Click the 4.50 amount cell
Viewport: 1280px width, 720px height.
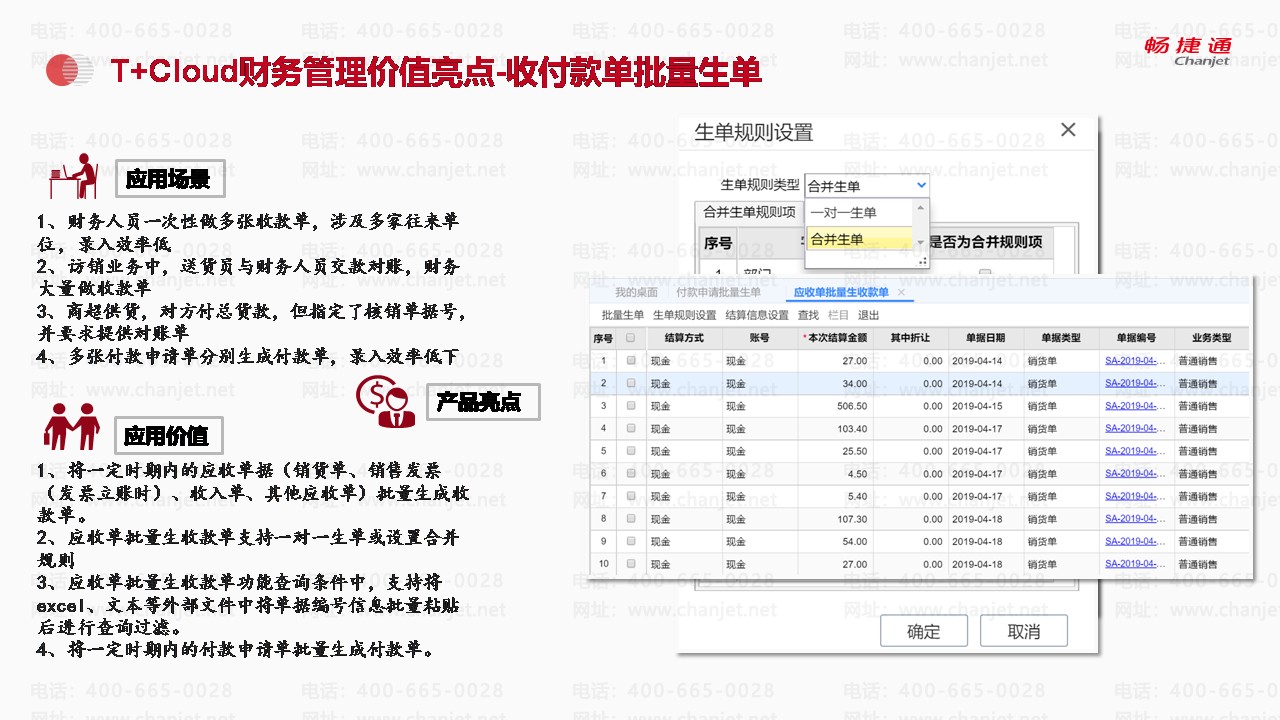pyautogui.click(x=835, y=474)
